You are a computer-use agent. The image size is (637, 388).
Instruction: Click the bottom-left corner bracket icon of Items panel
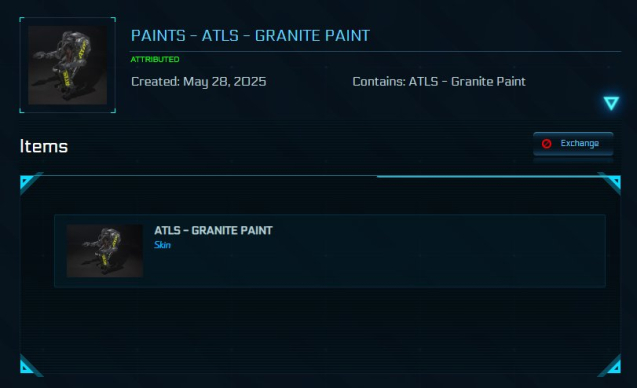[29, 365]
